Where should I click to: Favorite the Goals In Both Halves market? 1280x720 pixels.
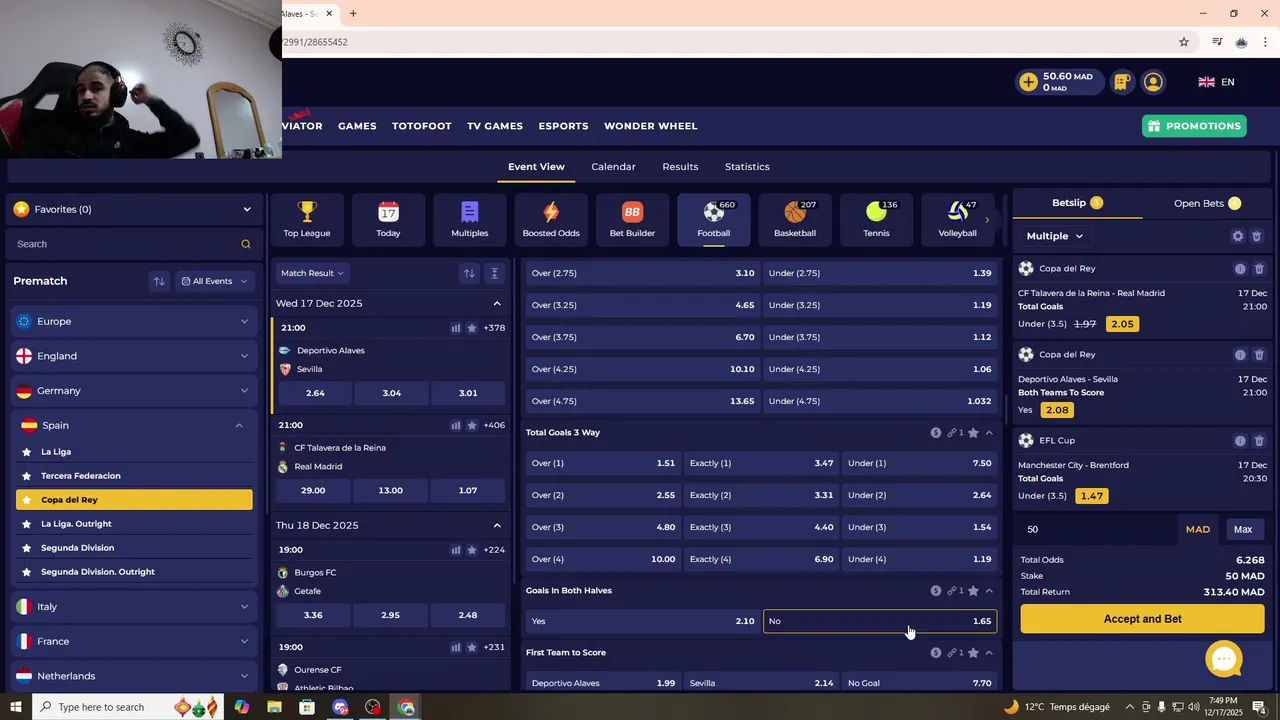[973, 591]
